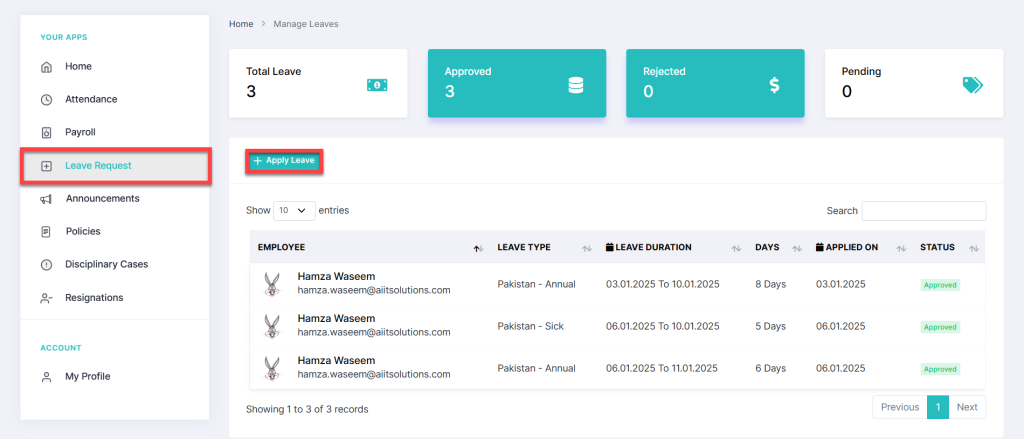This screenshot has width=1024, height=439.
Task: Click the money bill icon in Total Leave card
Action: click(377, 85)
